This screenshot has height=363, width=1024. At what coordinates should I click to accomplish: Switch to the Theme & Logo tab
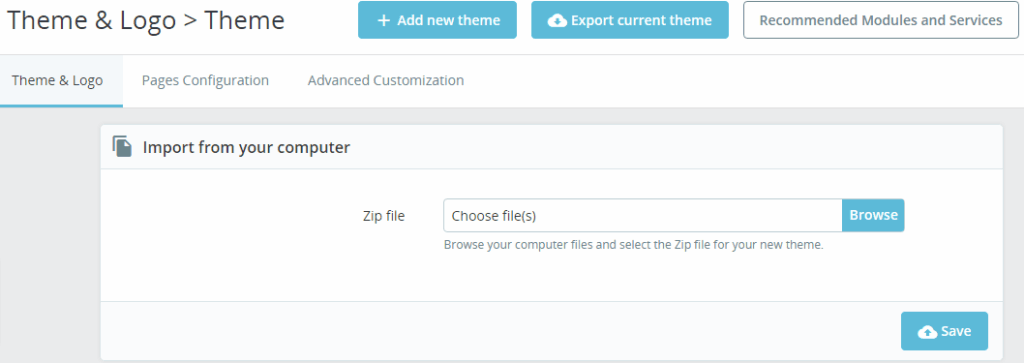57,81
